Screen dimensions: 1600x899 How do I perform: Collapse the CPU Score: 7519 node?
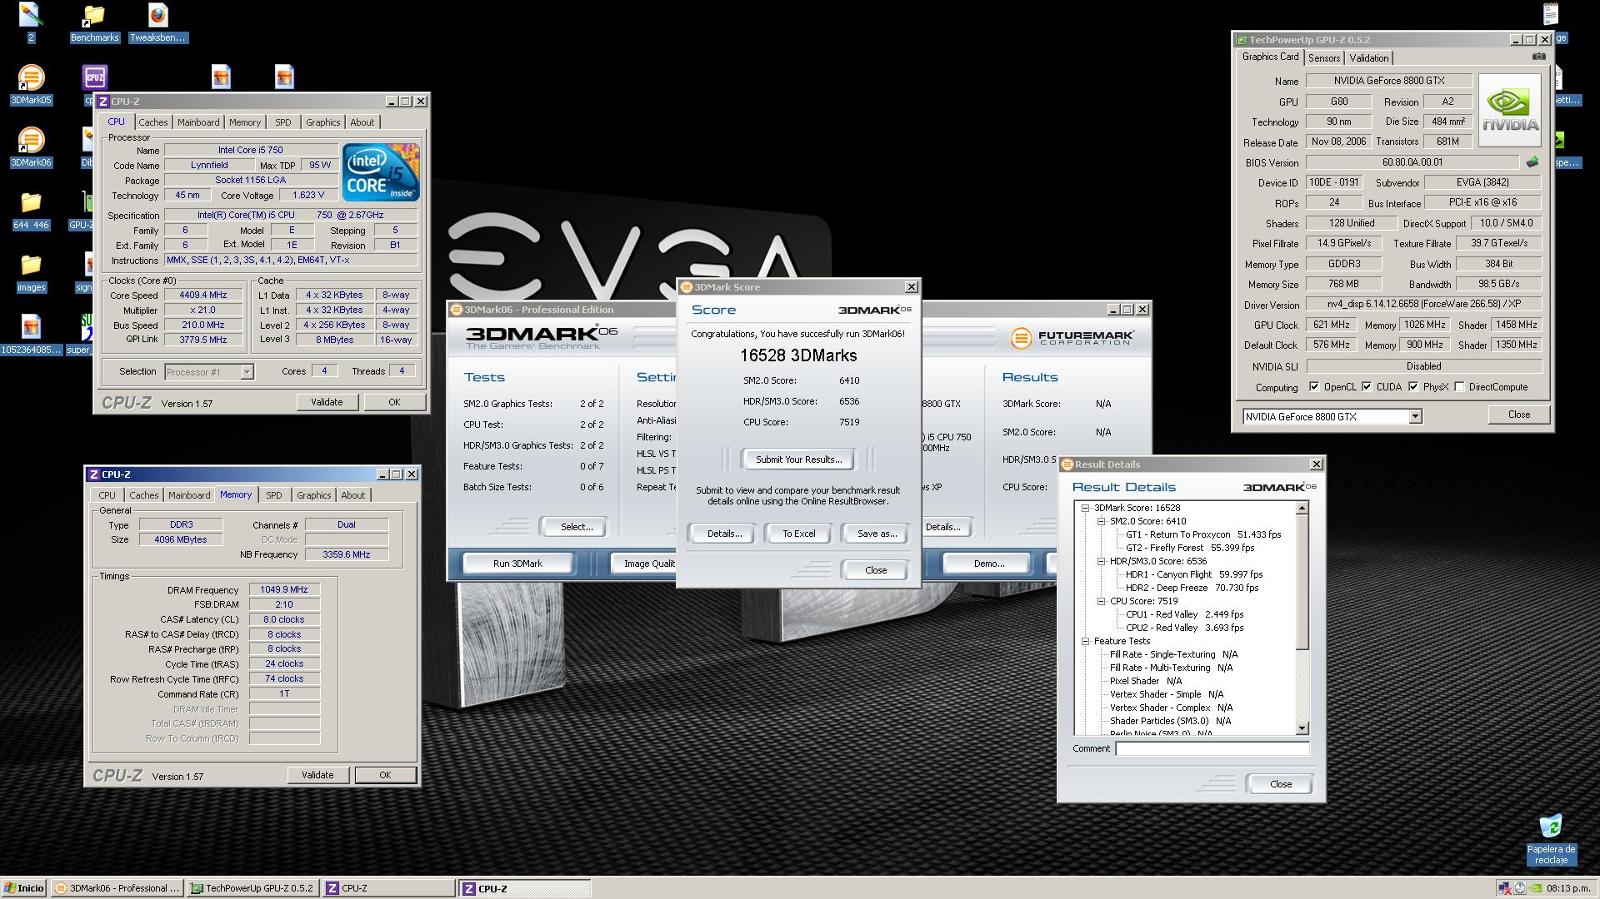(x=1101, y=601)
